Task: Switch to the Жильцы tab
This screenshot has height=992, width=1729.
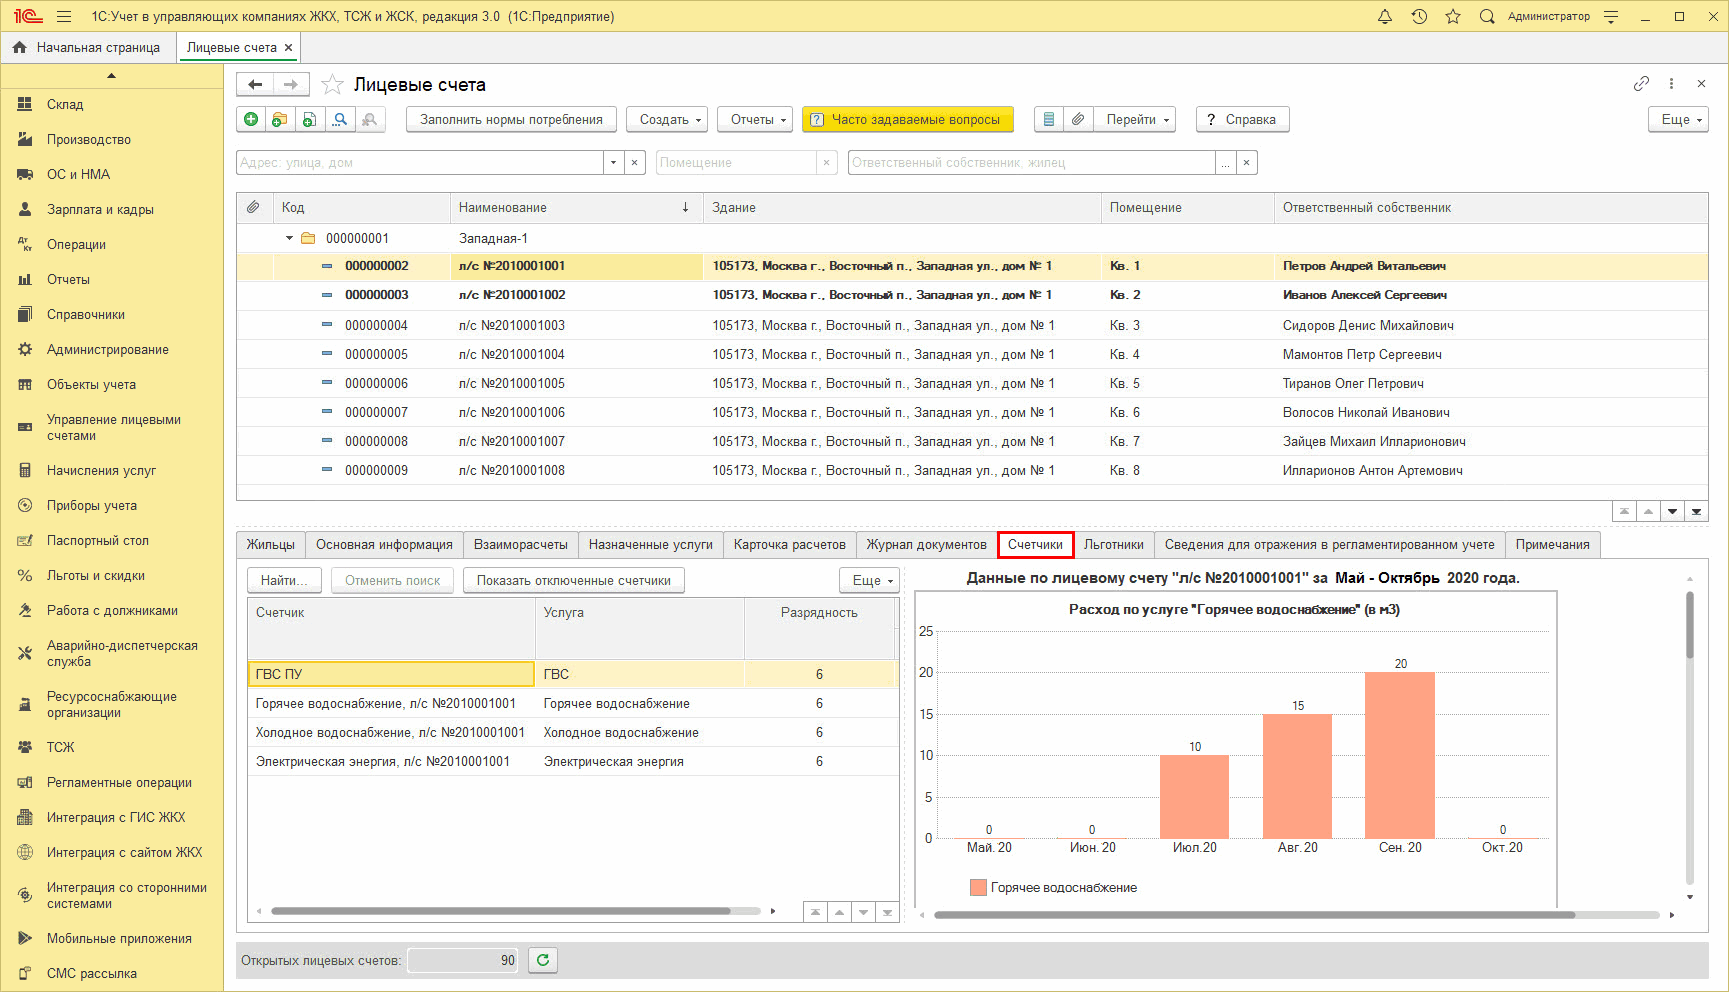Action: [x=271, y=544]
